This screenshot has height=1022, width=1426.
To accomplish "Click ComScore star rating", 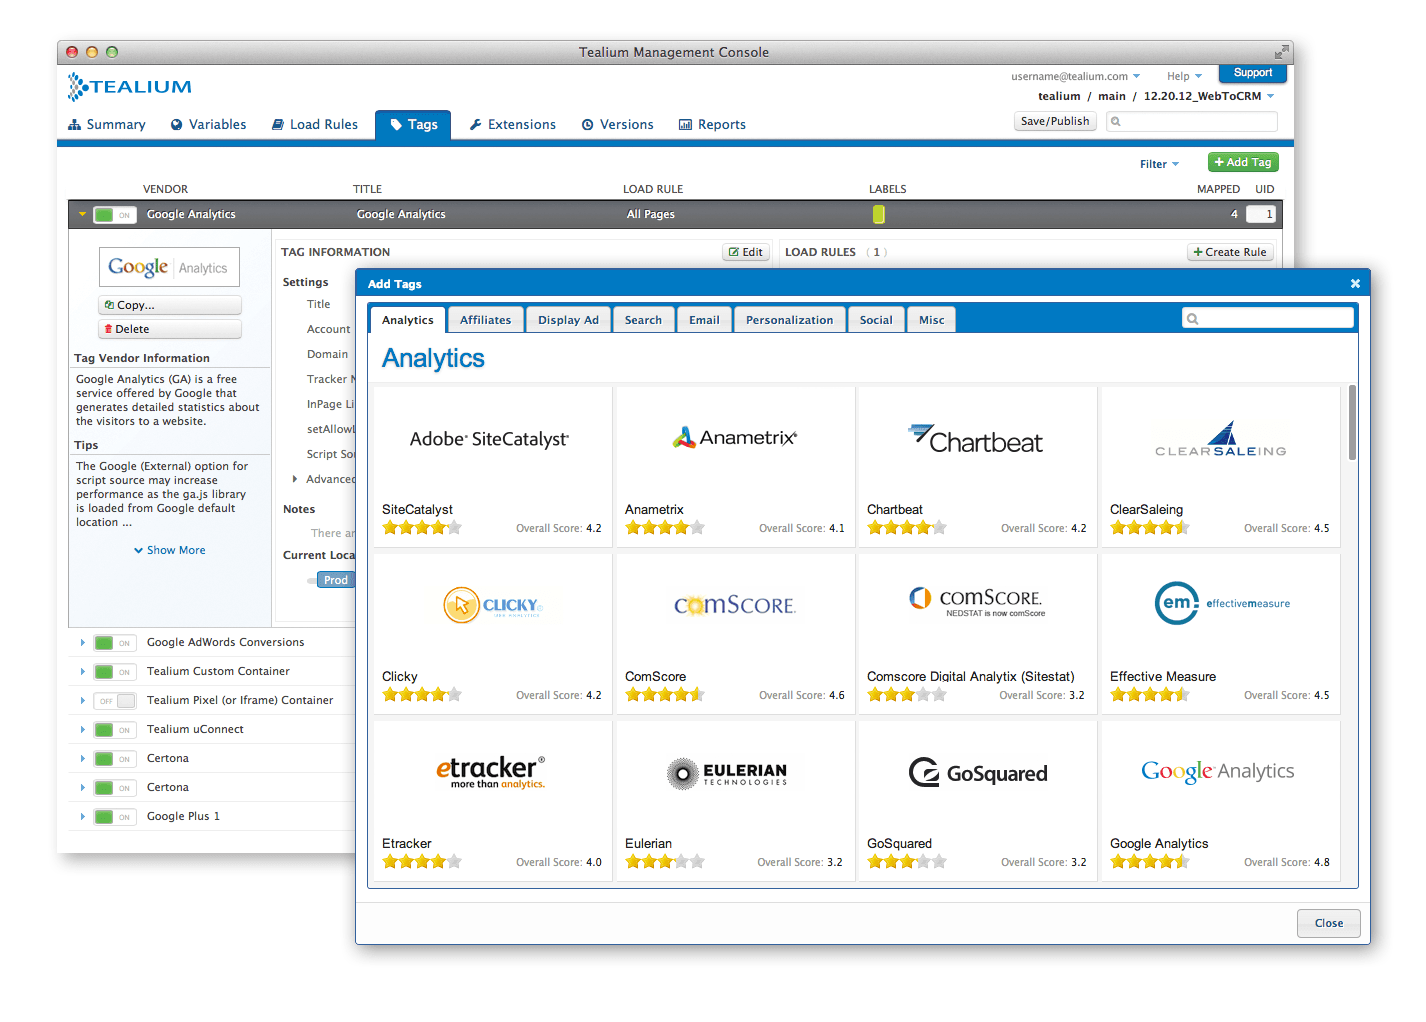I will pos(665,695).
